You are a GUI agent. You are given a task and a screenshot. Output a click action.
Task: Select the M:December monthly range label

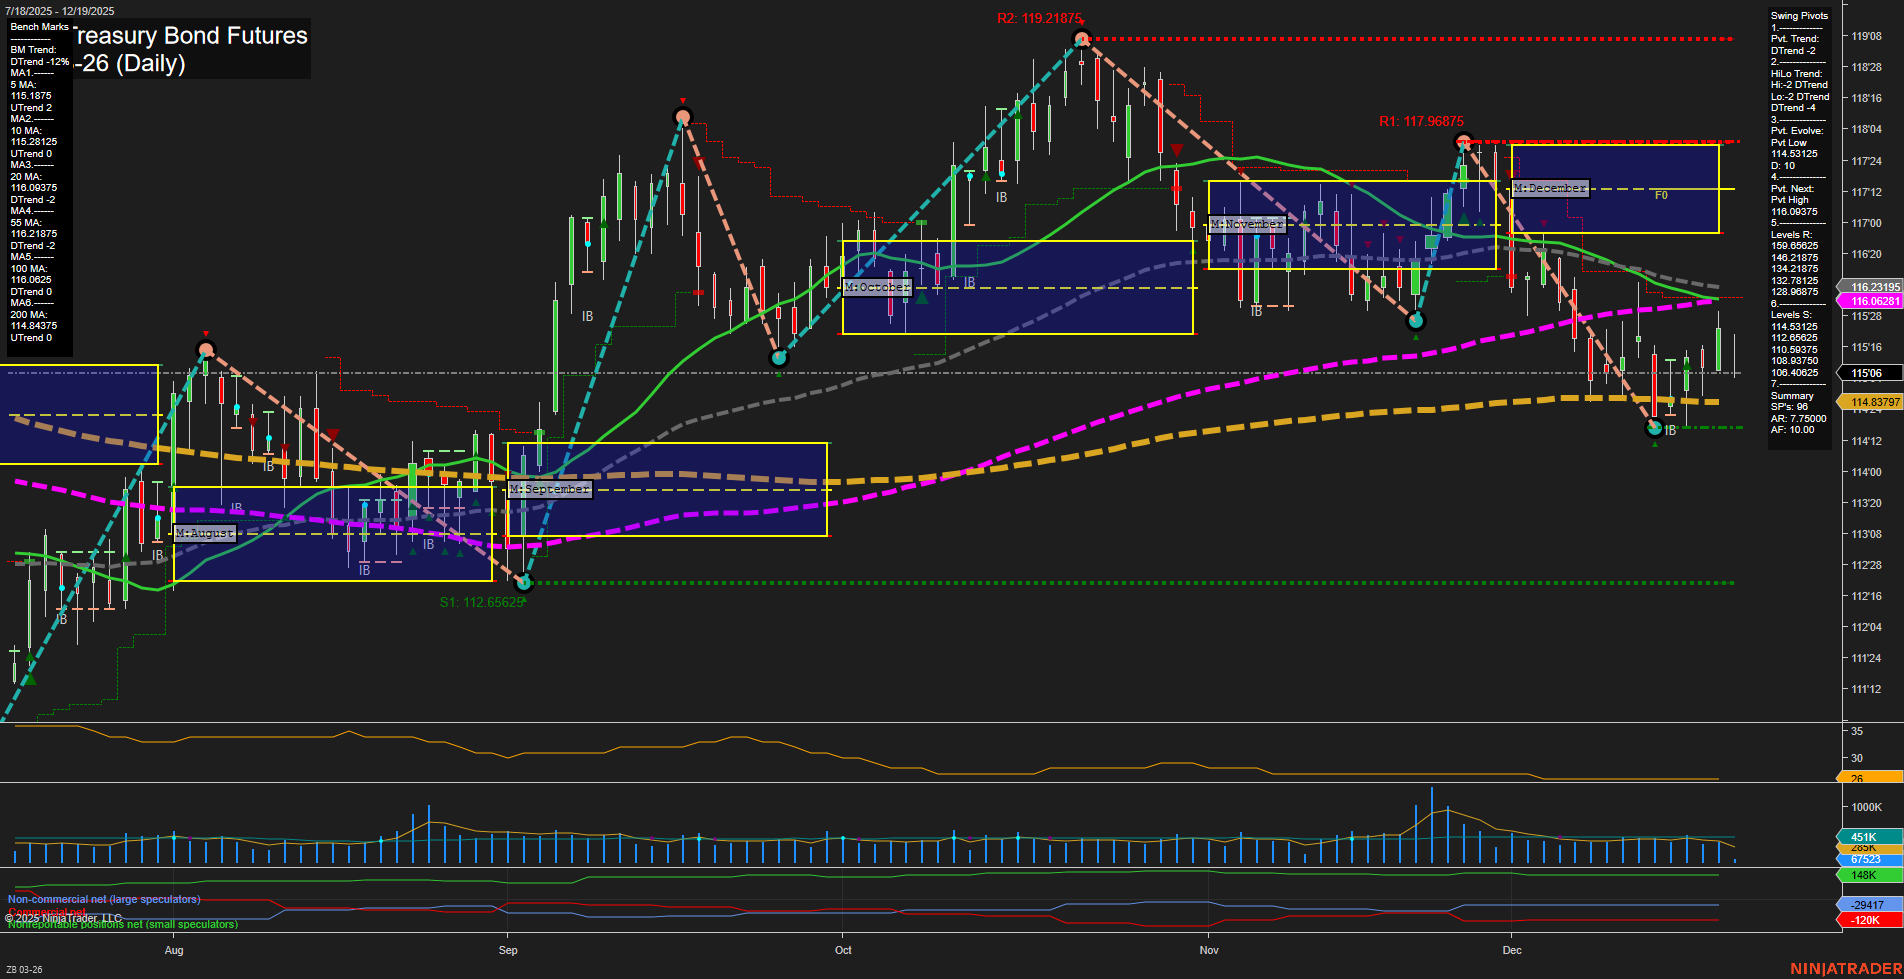[x=1549, y=188]
